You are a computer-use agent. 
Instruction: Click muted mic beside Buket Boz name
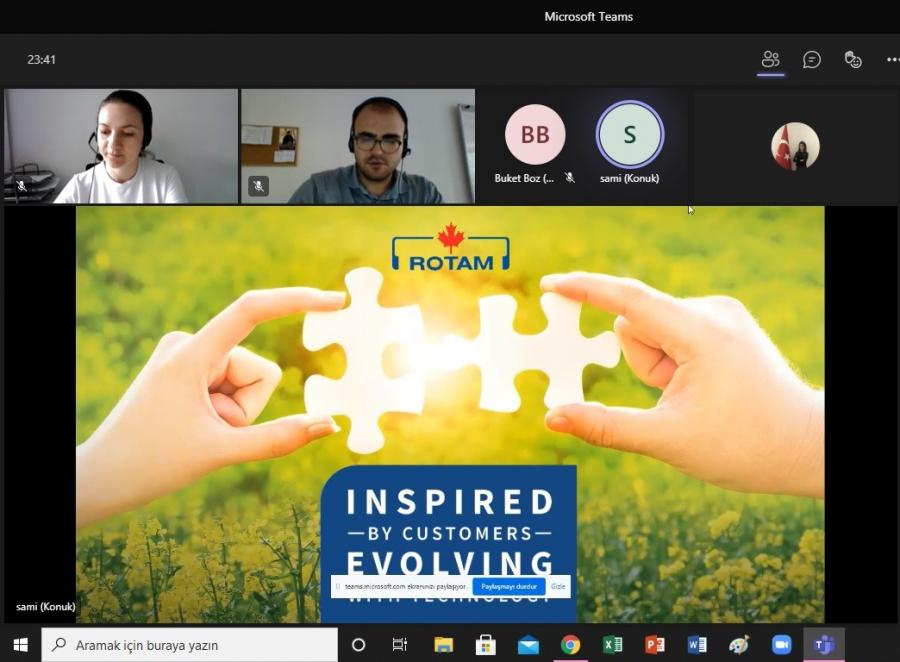point(570,178)
